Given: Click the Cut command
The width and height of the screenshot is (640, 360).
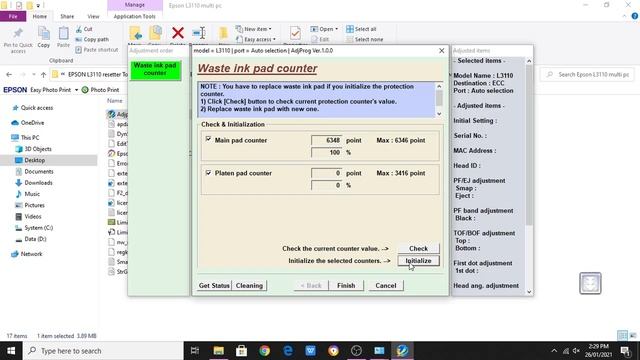Looking at the screenshot, I should pyautogui.click(x=84, y=29).
